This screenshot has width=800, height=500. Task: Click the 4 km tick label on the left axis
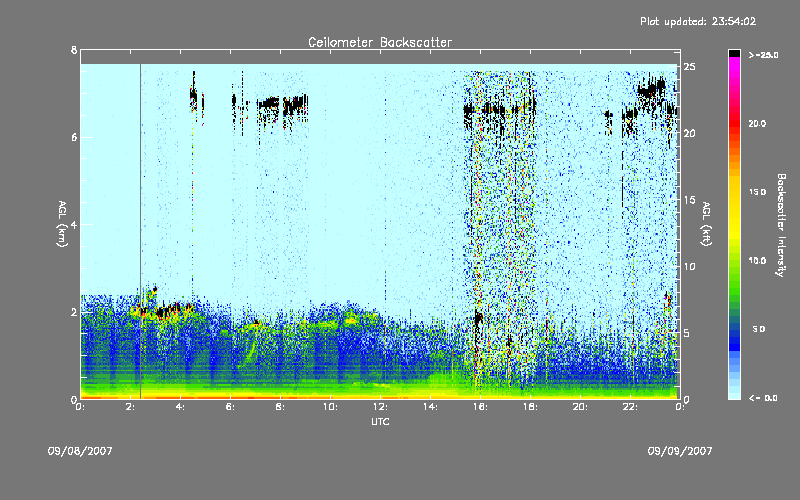pos(74,224)
